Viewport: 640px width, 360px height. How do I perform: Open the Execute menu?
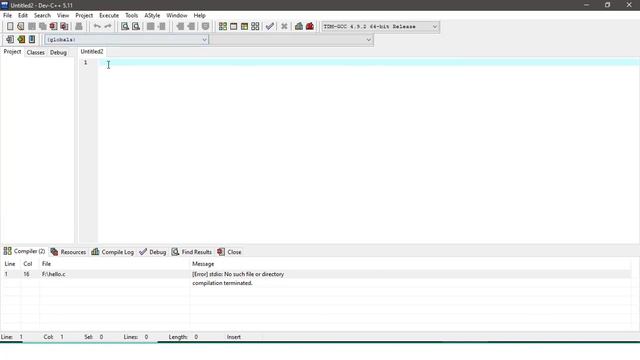[x=109, y=16]
